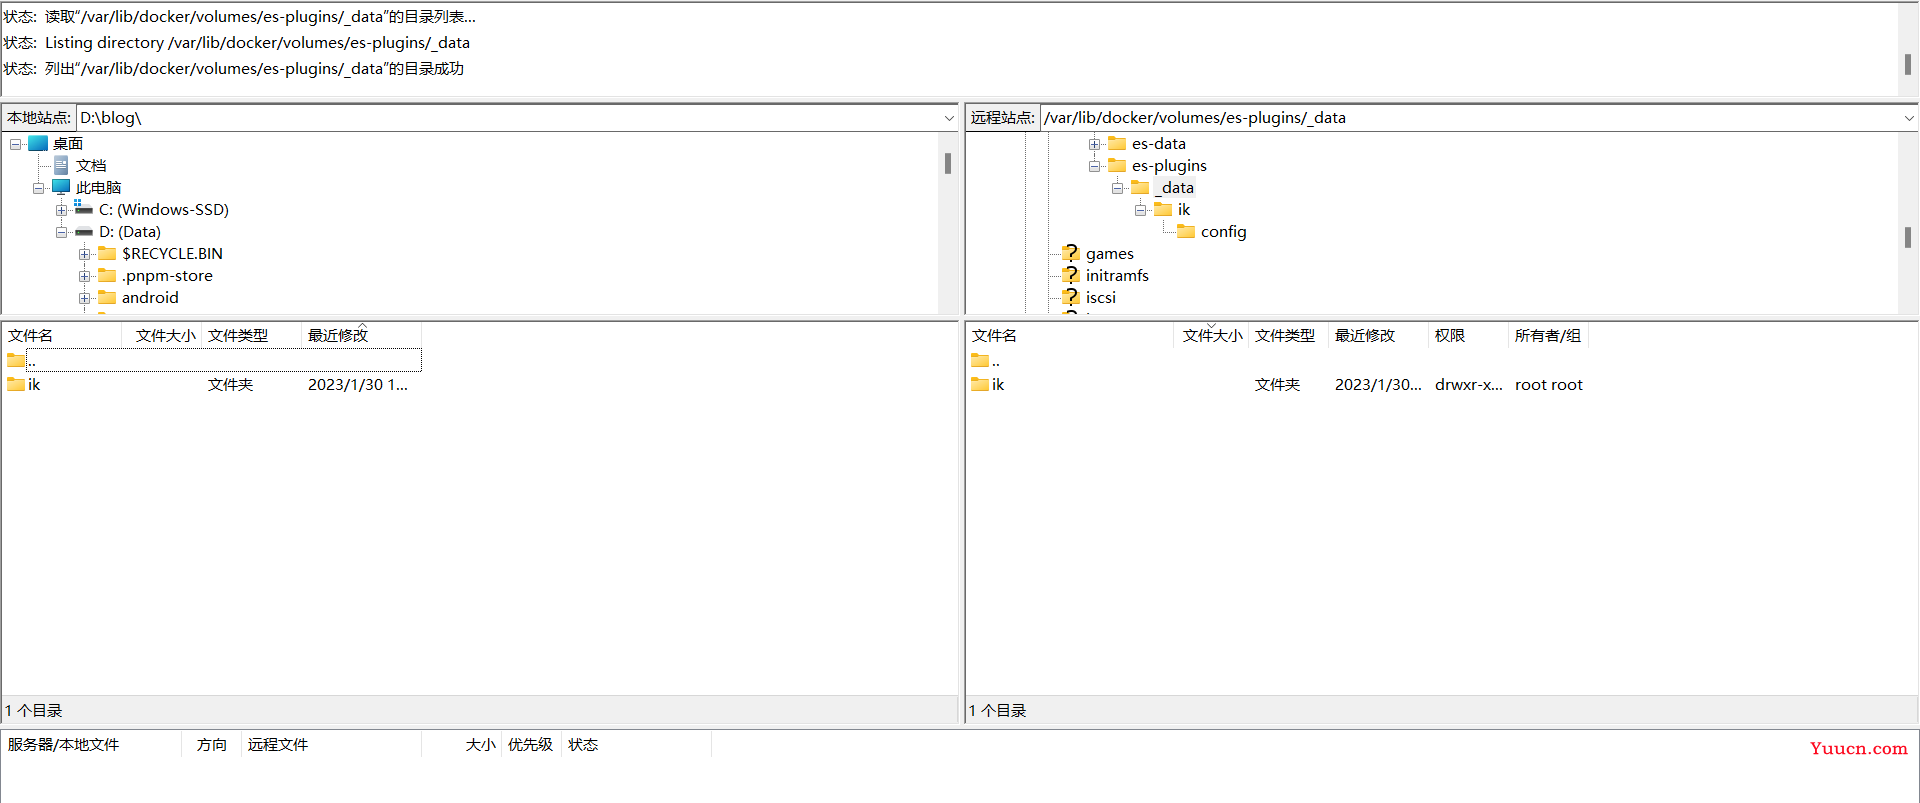1920x803 pixels.
Task: Sort local files by 最近修改 column
Action: [338, 336]
